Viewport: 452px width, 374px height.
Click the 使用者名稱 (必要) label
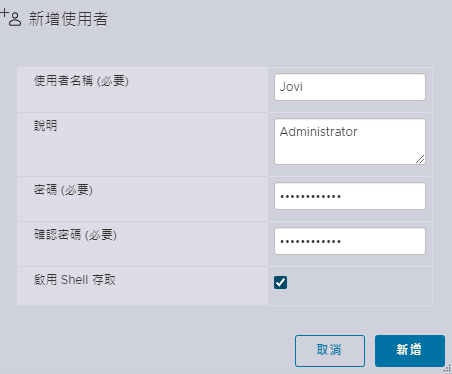[x=81, y=81]
